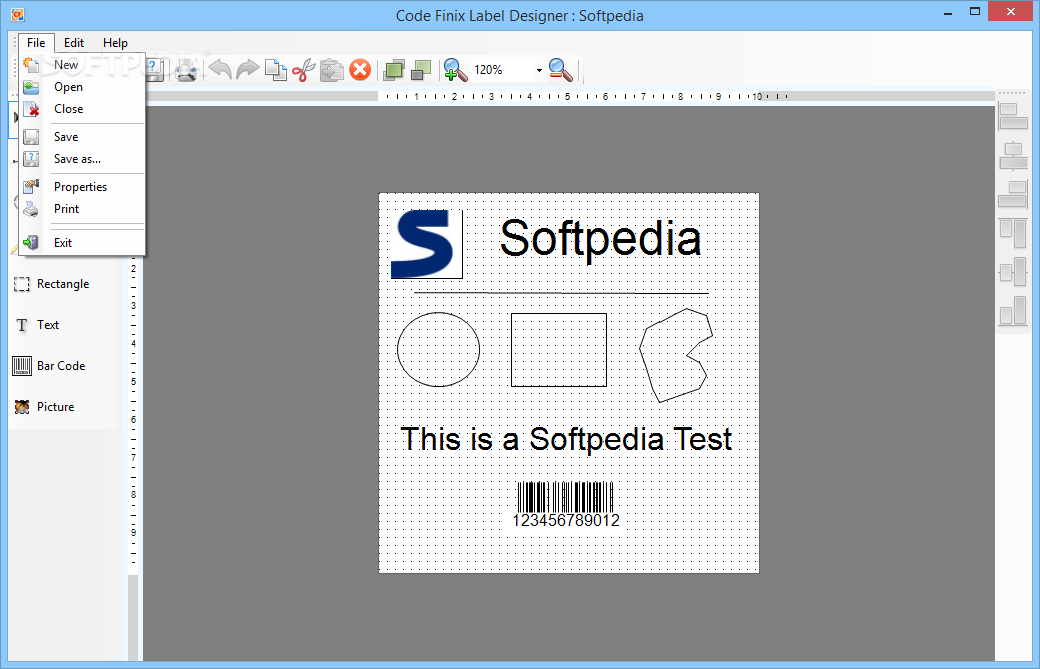The height and width of the screenshot is (669, 1040).
Task: Click the Save menu entry
Action: (x=82, y=137)
